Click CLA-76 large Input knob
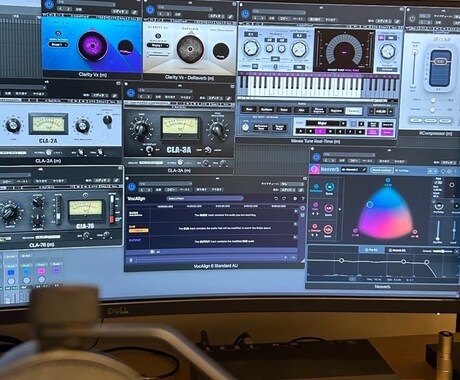460x380 pixels. 9,212
